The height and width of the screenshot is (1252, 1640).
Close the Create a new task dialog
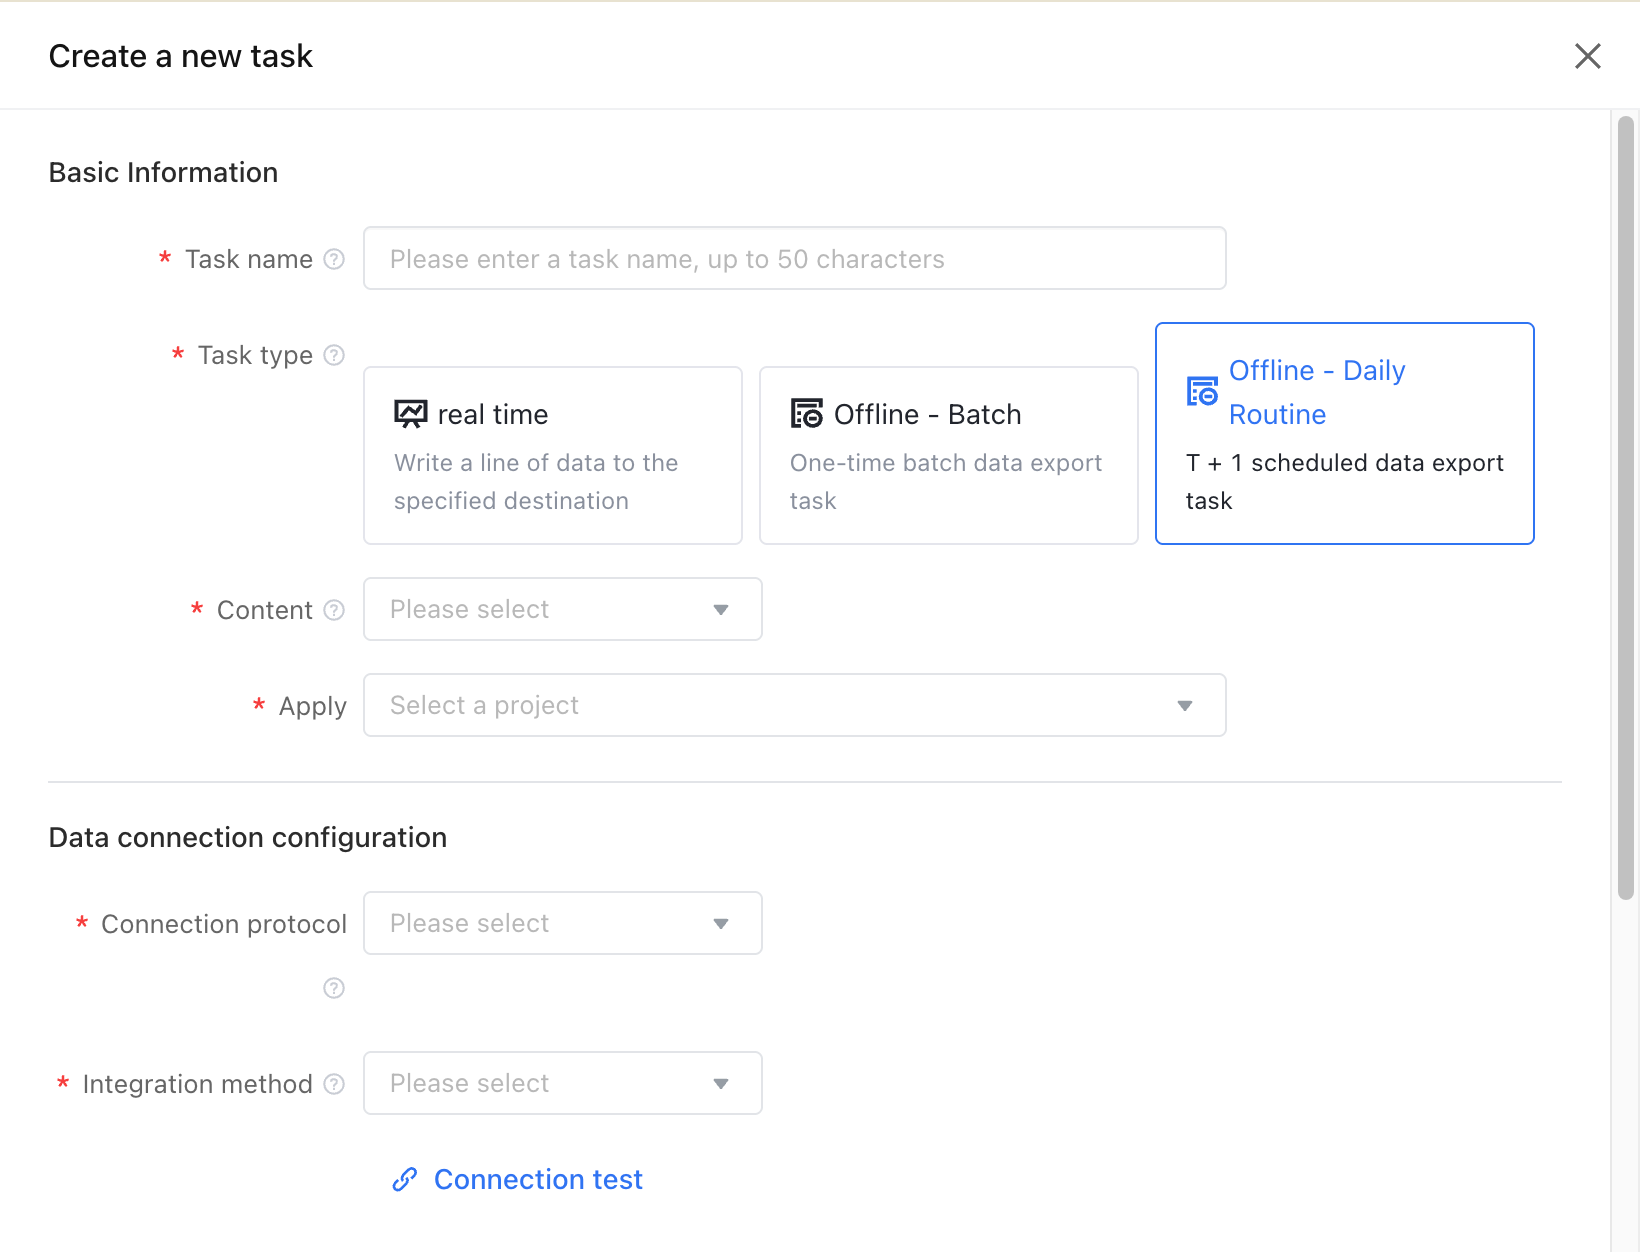click(x=1587, y=56)
